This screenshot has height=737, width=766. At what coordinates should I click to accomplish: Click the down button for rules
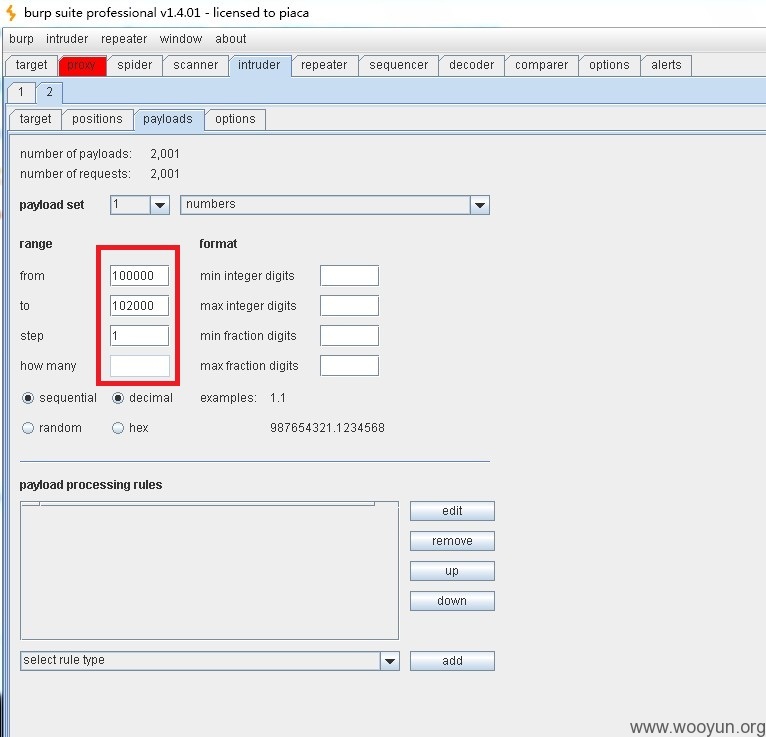coord(452,601)
